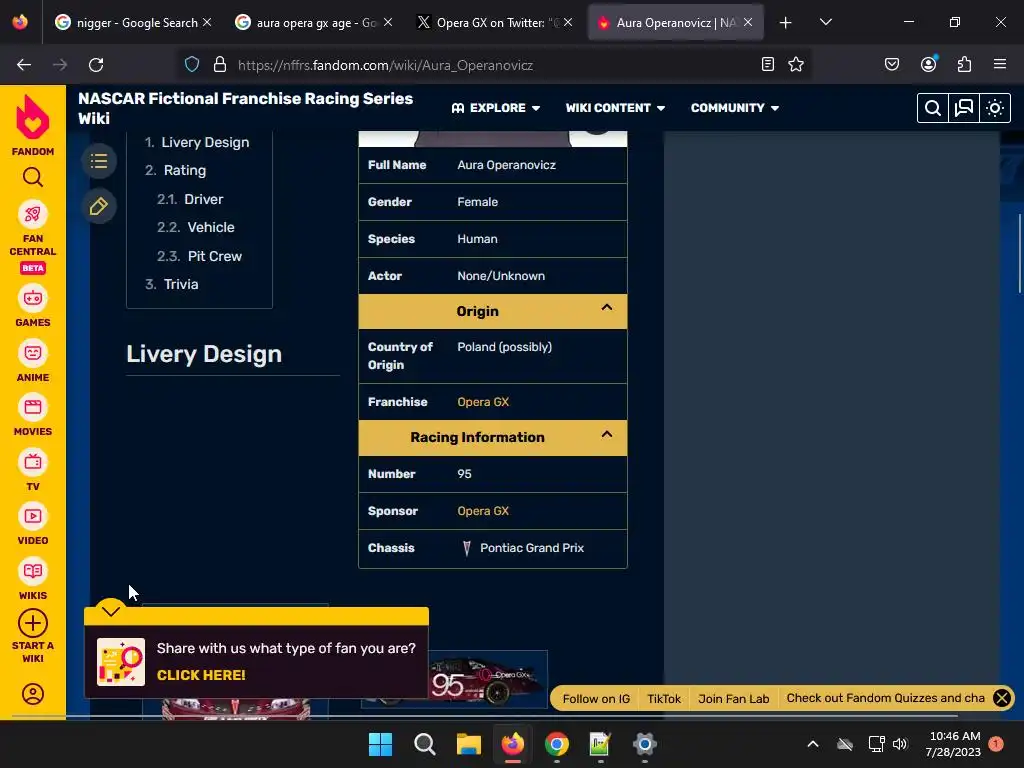Jump to Rating in contents
The width and height of the screenshot is (1024, 768).
tap(184, 170)
